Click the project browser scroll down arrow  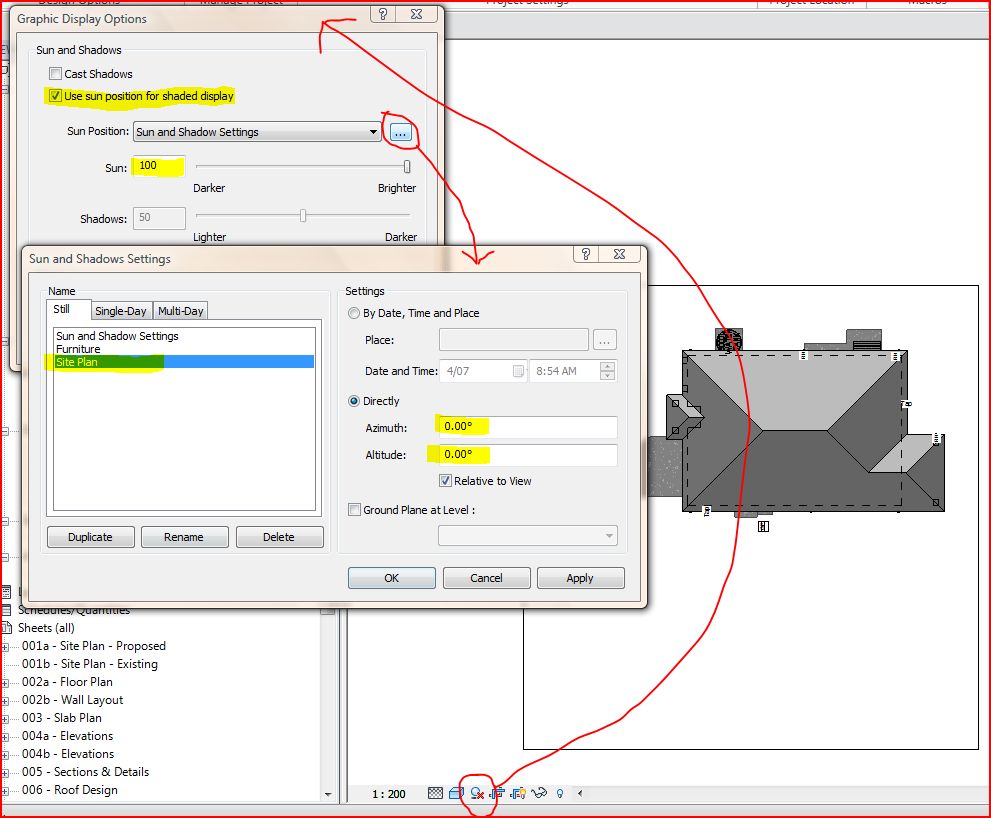click(x=328, y=794)
